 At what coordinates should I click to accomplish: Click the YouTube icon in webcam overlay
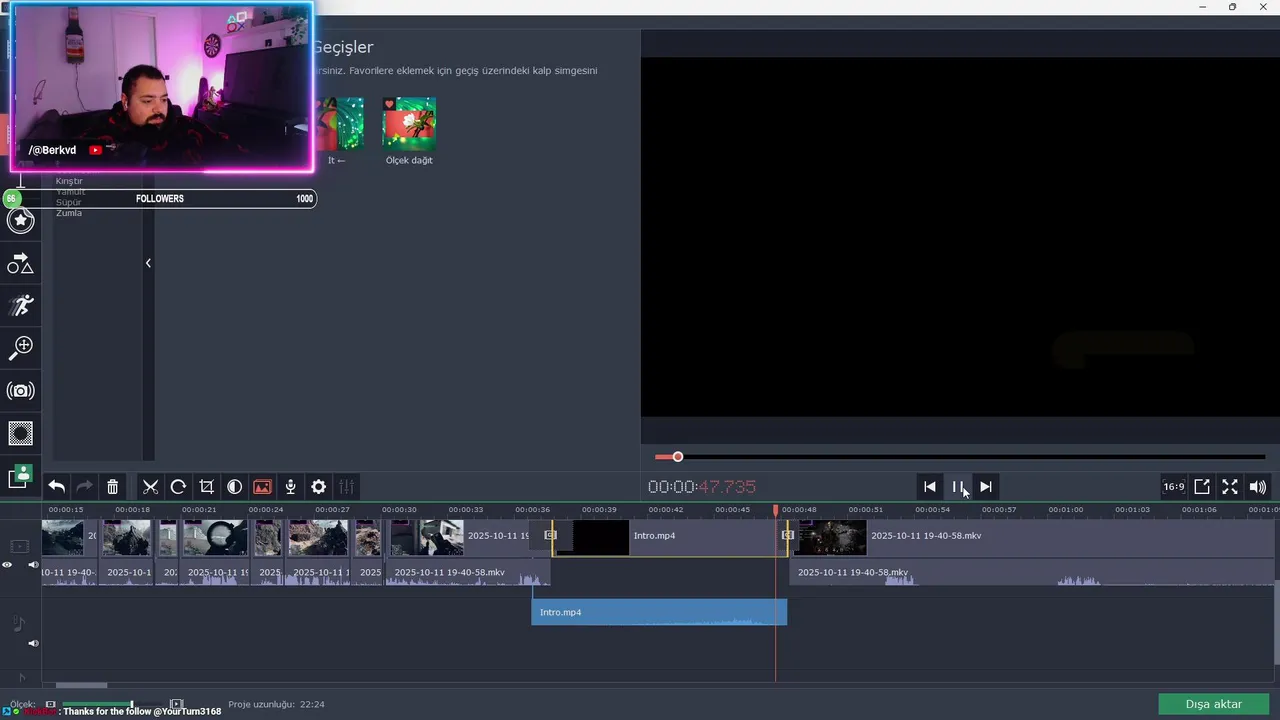coord(96,150)
